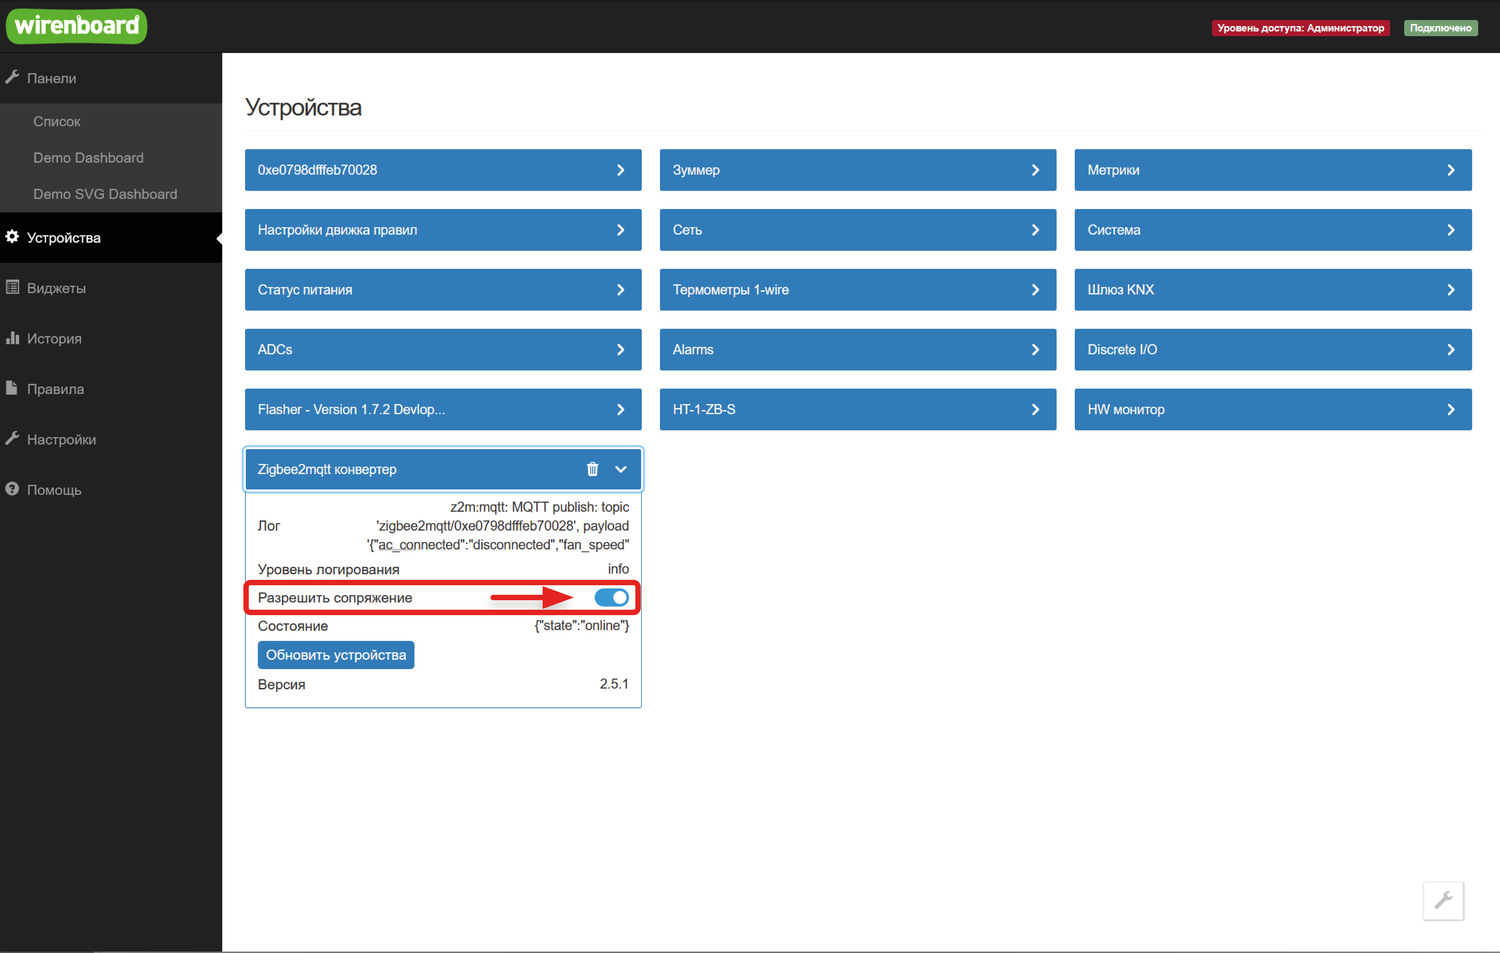1500x953 pixels.
Task: Open Demo Dashboard in sidebar
Action: [88, 158]
